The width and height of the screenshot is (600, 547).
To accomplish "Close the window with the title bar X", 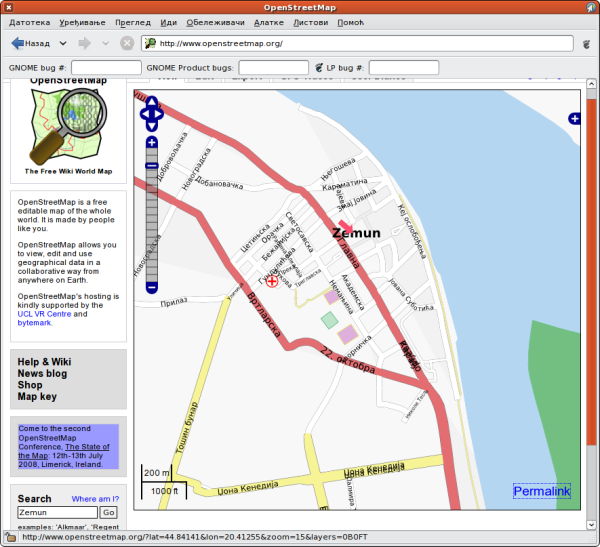I will point(8,7).
